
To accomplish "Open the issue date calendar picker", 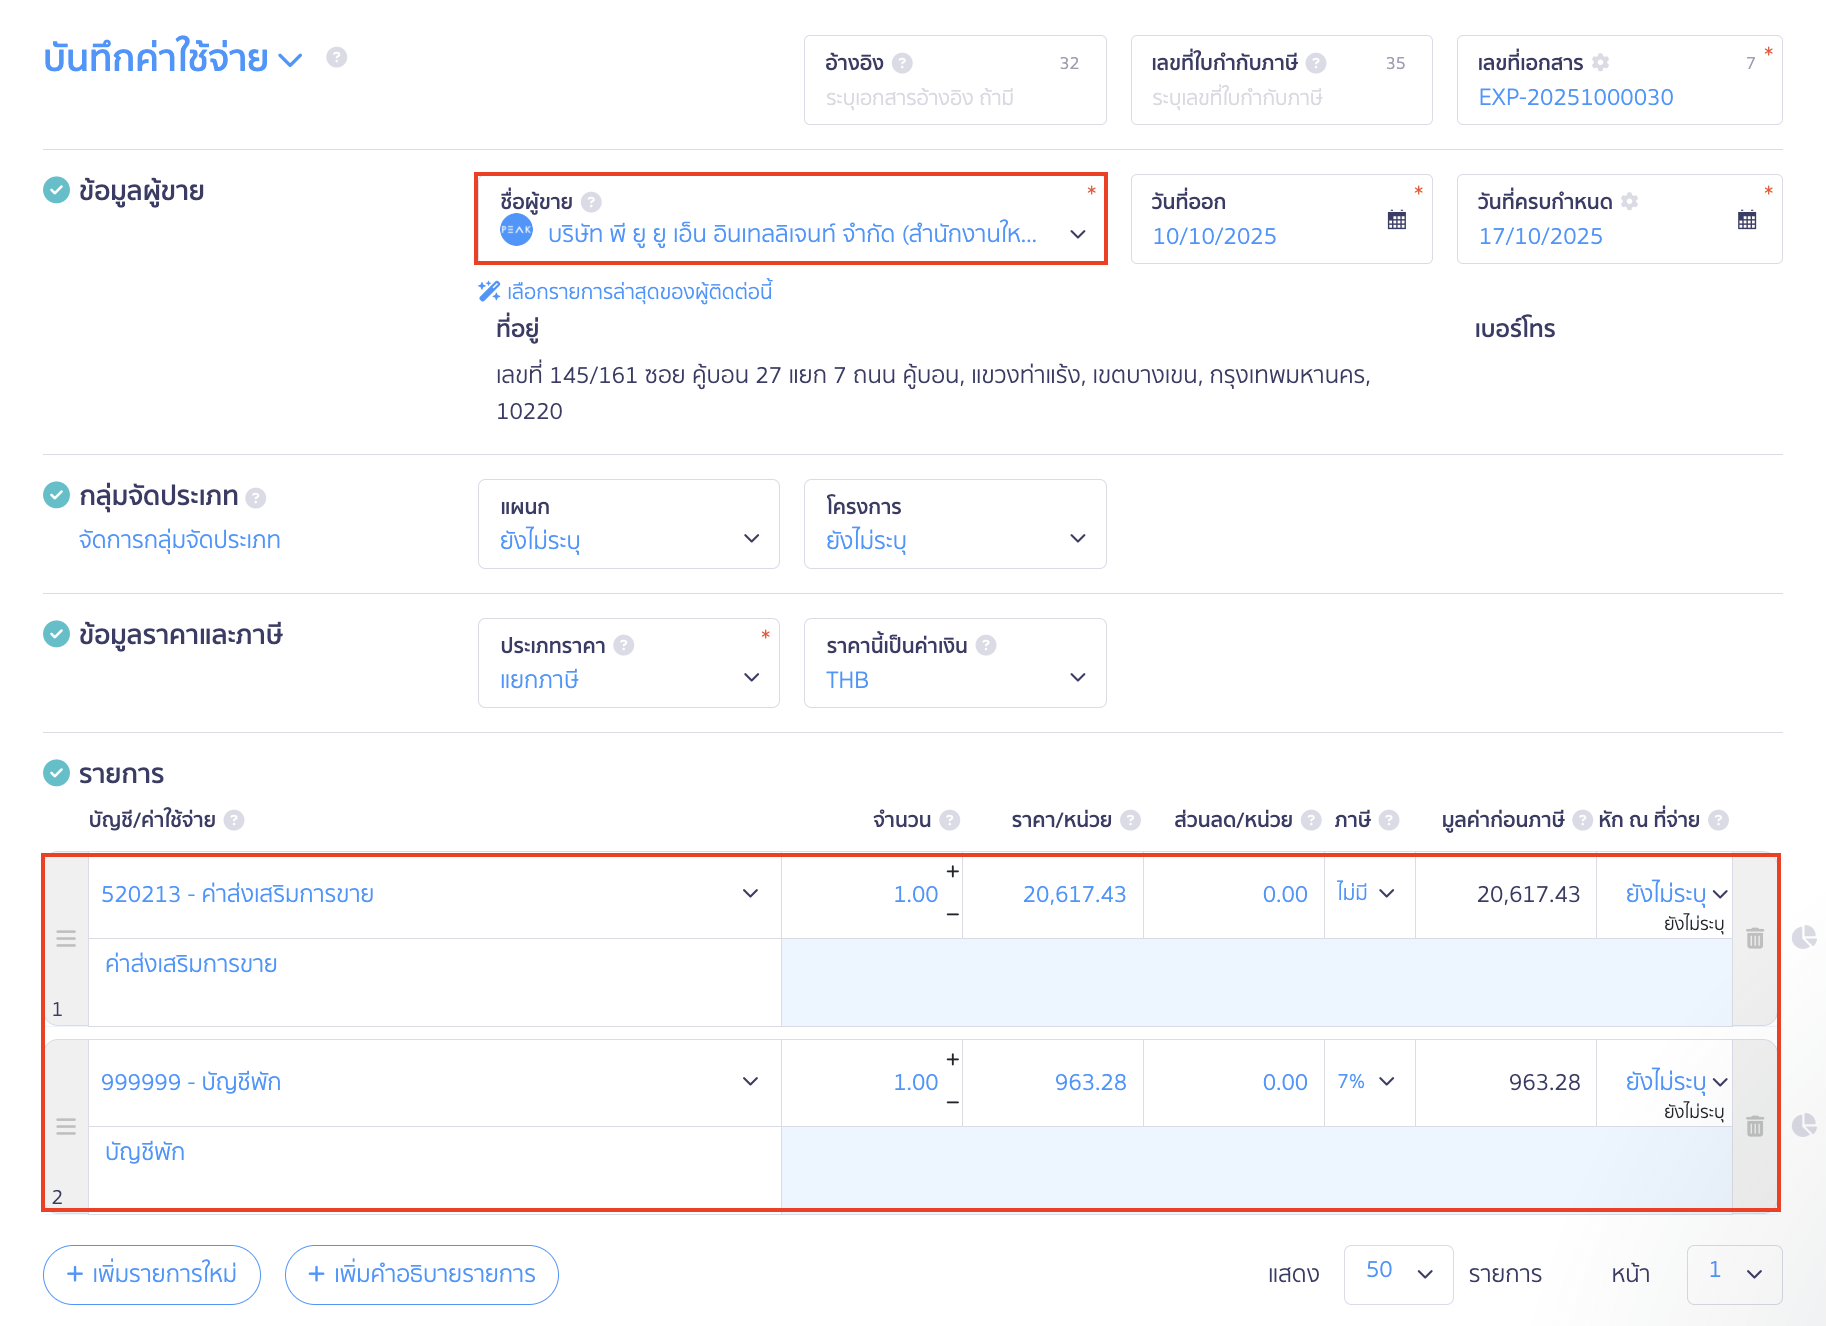I will pyautogui.click(x=1396, y=220).
